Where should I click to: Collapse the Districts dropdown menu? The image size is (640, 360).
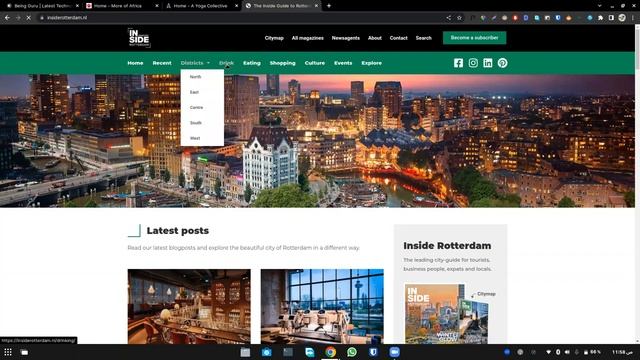pyautogui.click(x=195, y=63)
